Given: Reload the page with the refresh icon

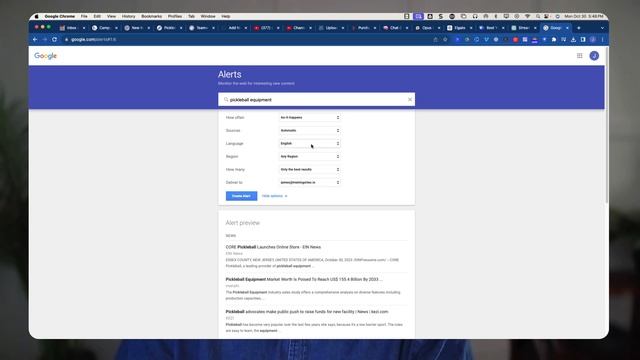Looking at the screenshot, I should (54, 40).
